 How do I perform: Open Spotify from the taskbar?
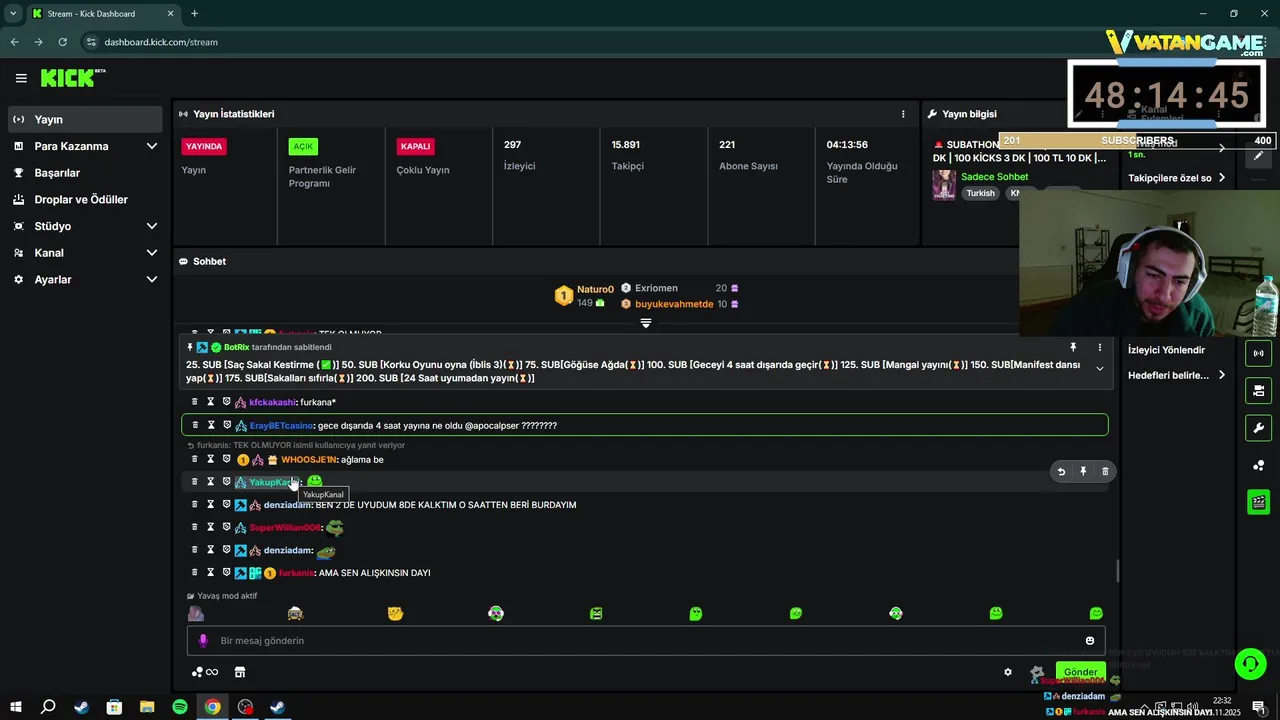[x=180, y=707]
